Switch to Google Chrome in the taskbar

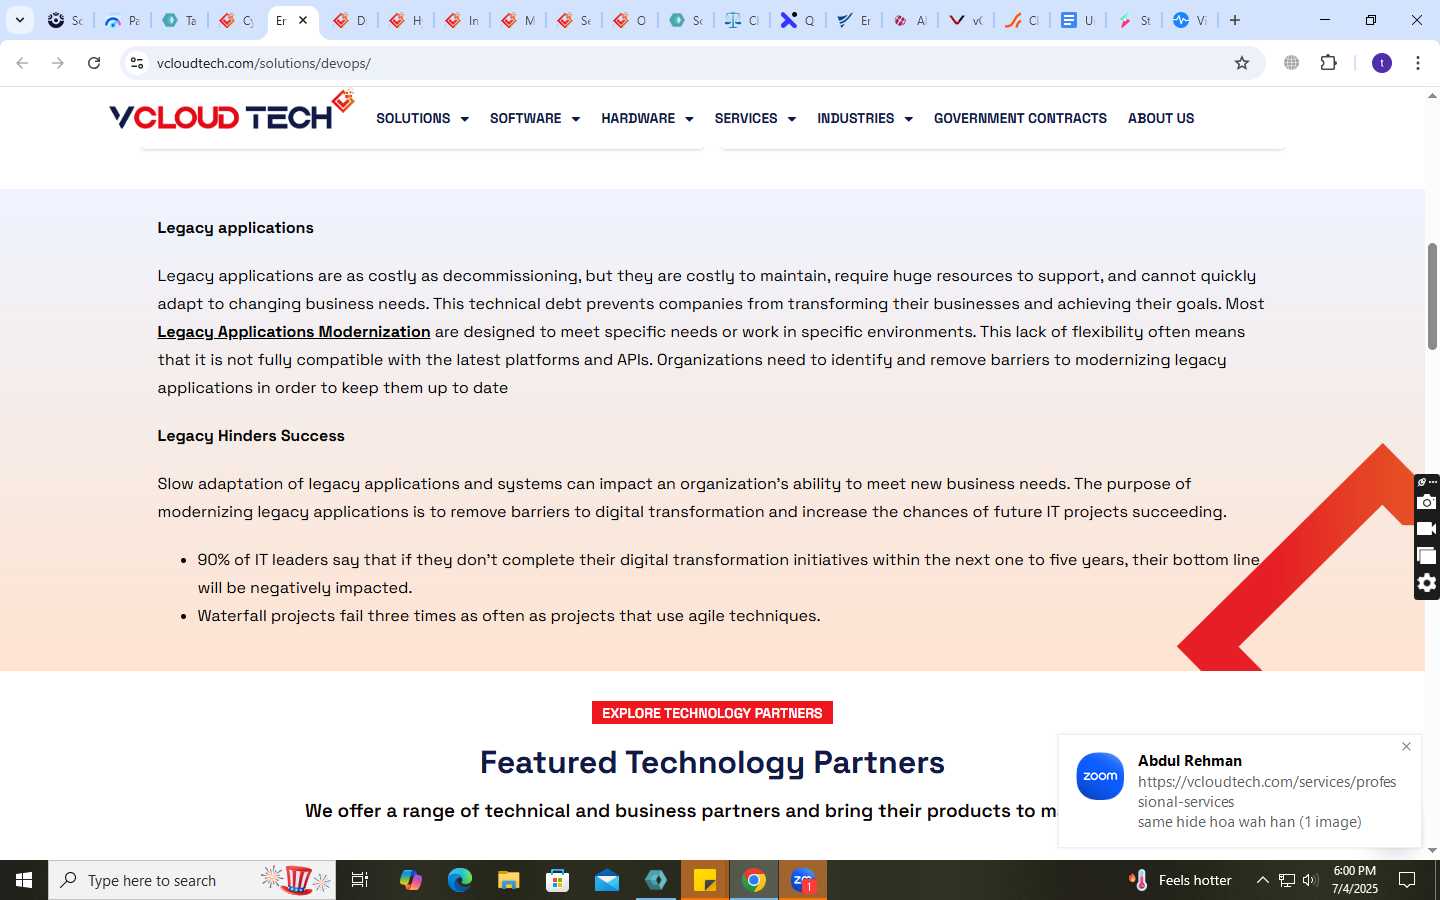(x=754, y=880)
